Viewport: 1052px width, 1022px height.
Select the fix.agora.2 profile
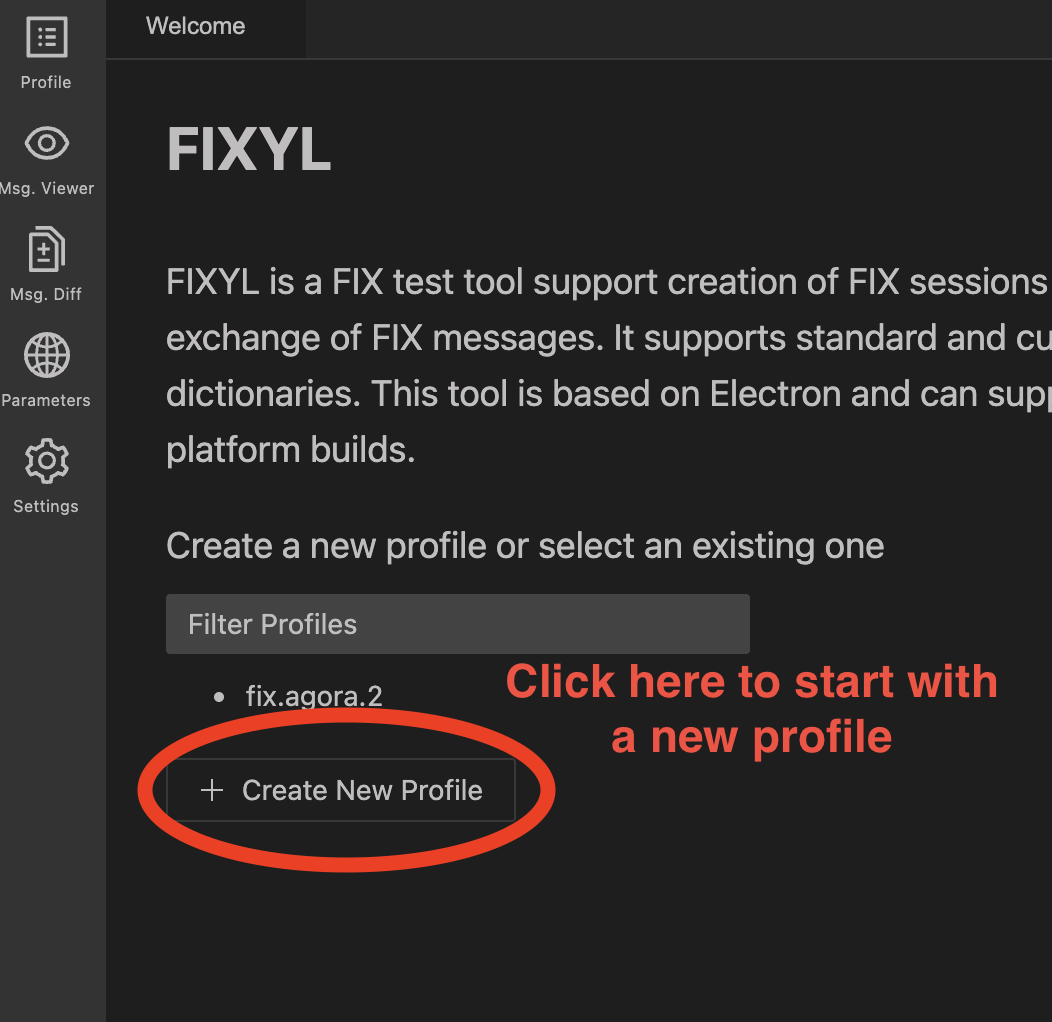[314, 696]
